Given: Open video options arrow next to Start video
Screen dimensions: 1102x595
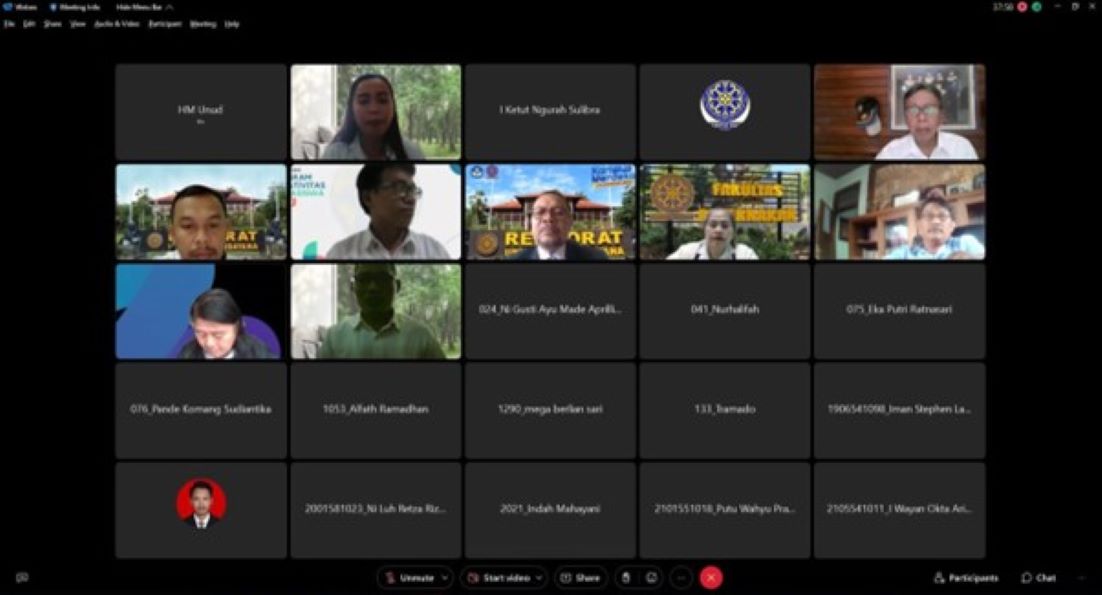Looking at the screenshot, I should [x=539, y=578].
